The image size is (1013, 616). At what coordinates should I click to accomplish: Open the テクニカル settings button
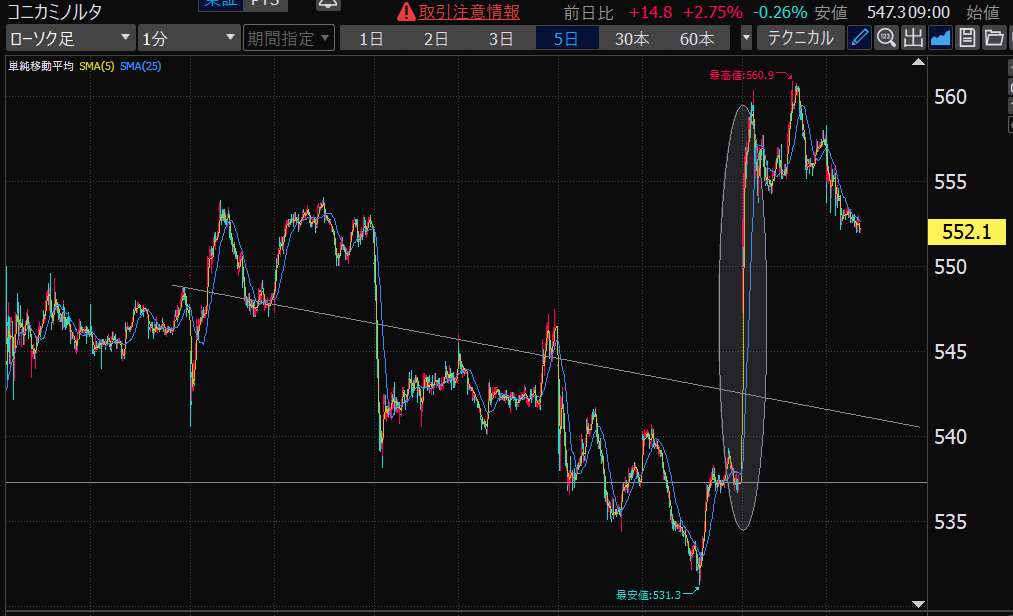pos(800,39)
